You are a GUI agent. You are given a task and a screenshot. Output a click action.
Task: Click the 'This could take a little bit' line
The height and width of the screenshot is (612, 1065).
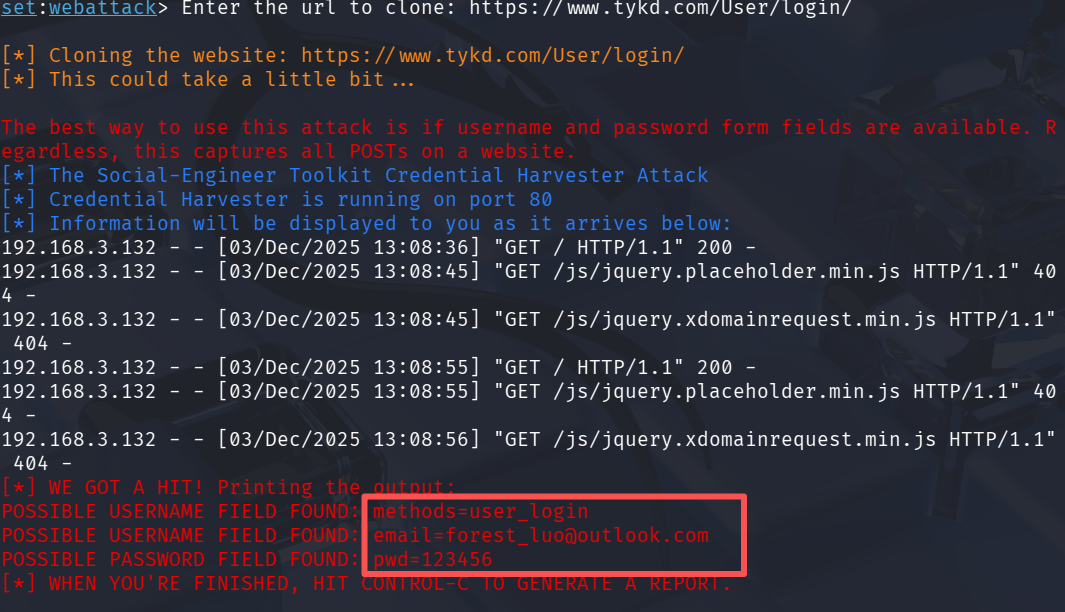[x=208, y=79]
